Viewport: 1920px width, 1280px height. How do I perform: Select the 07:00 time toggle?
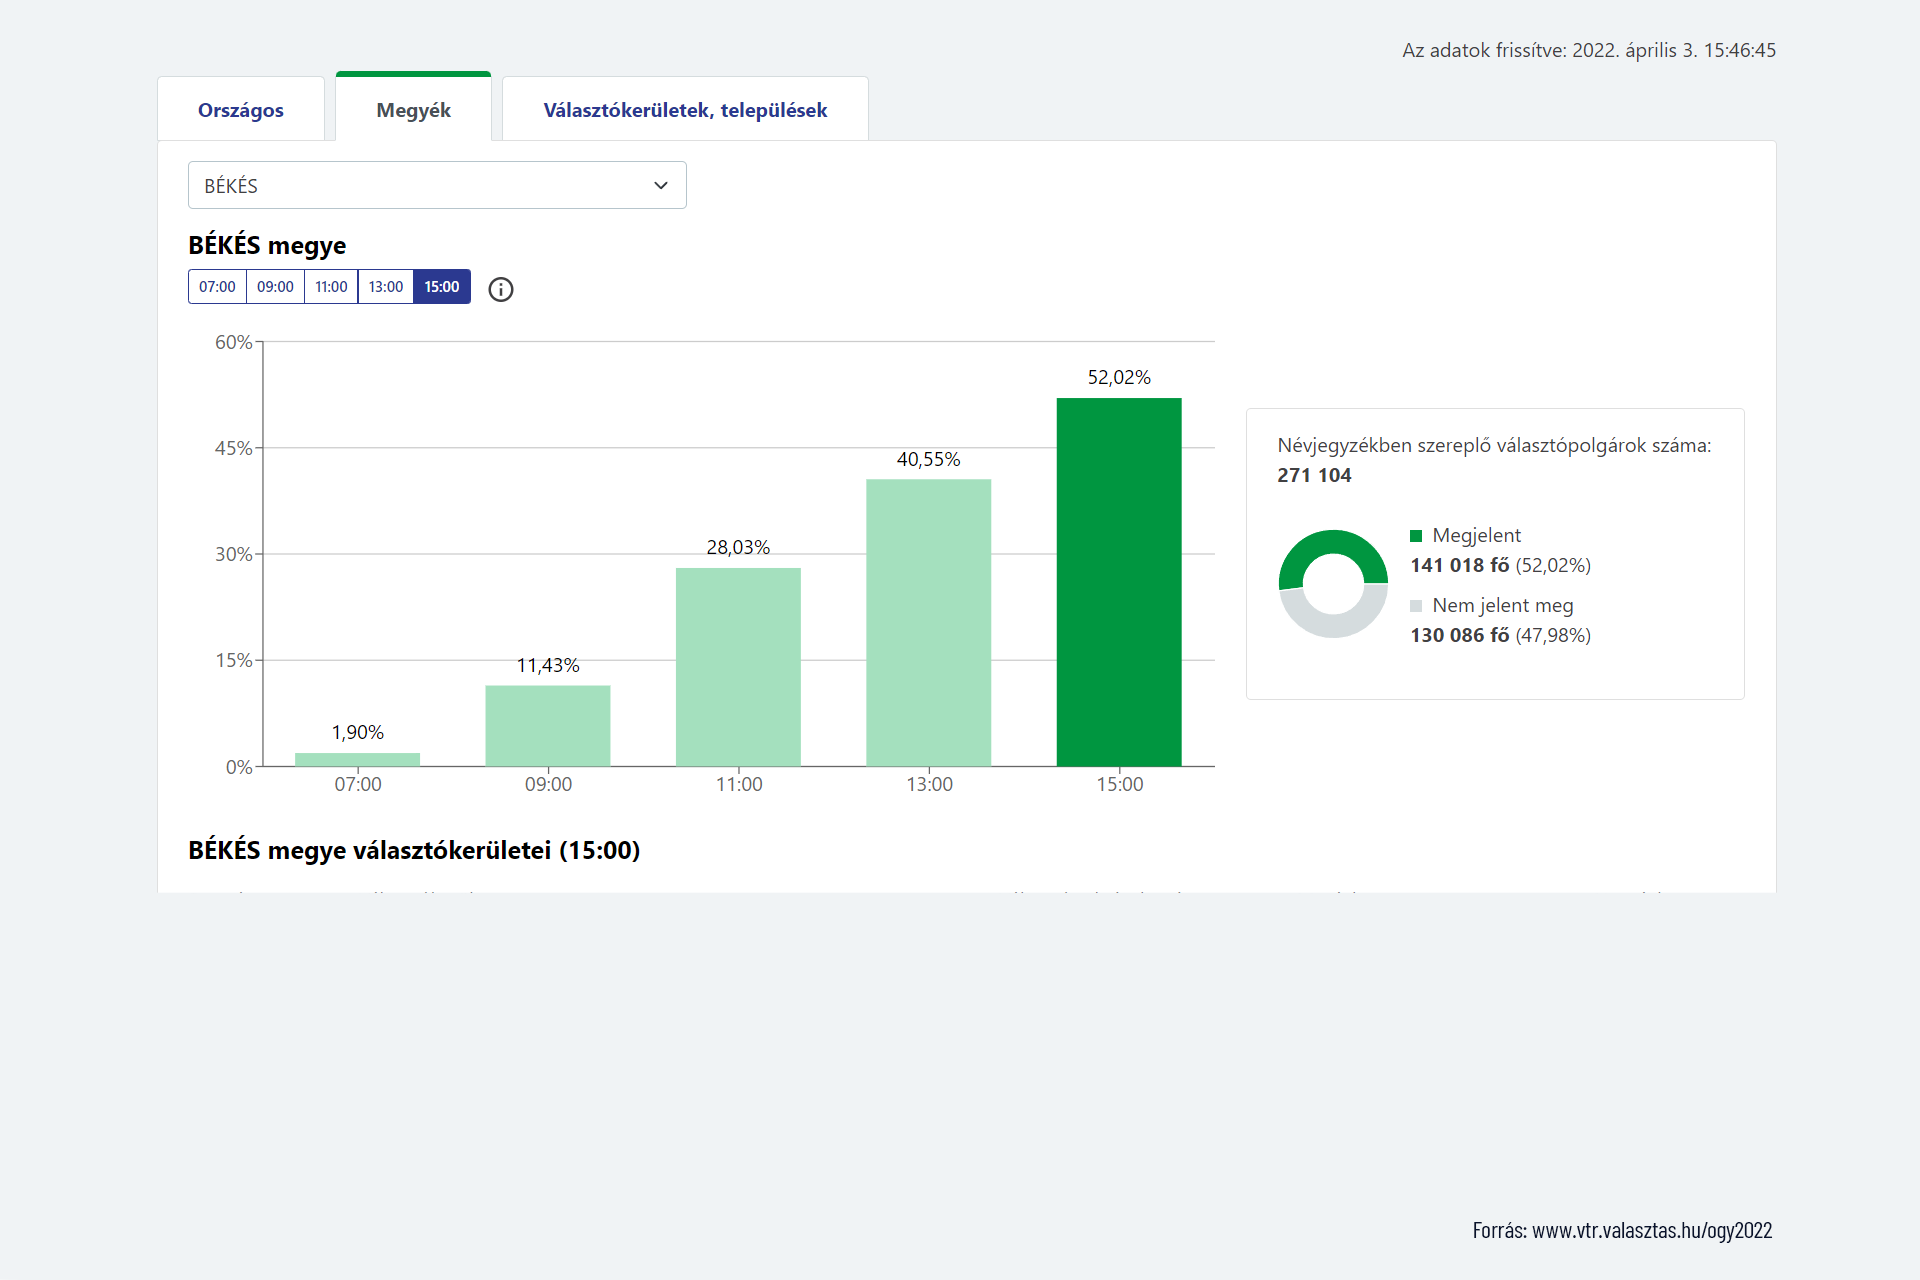pyautogui.click(x=217, y=287)
